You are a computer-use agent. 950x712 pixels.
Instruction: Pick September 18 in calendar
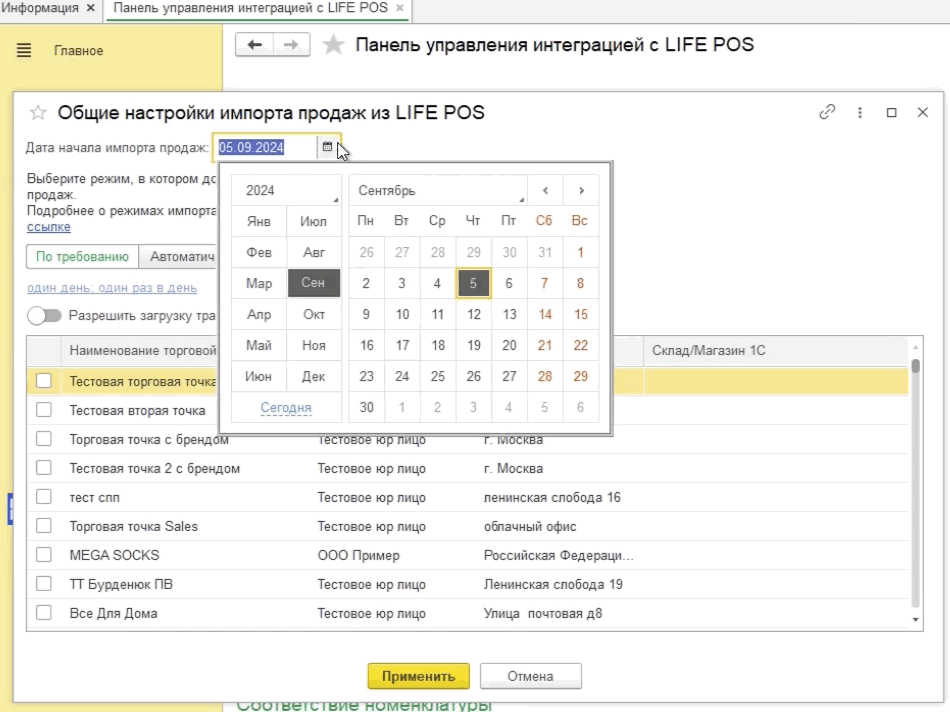pos(438,345)
